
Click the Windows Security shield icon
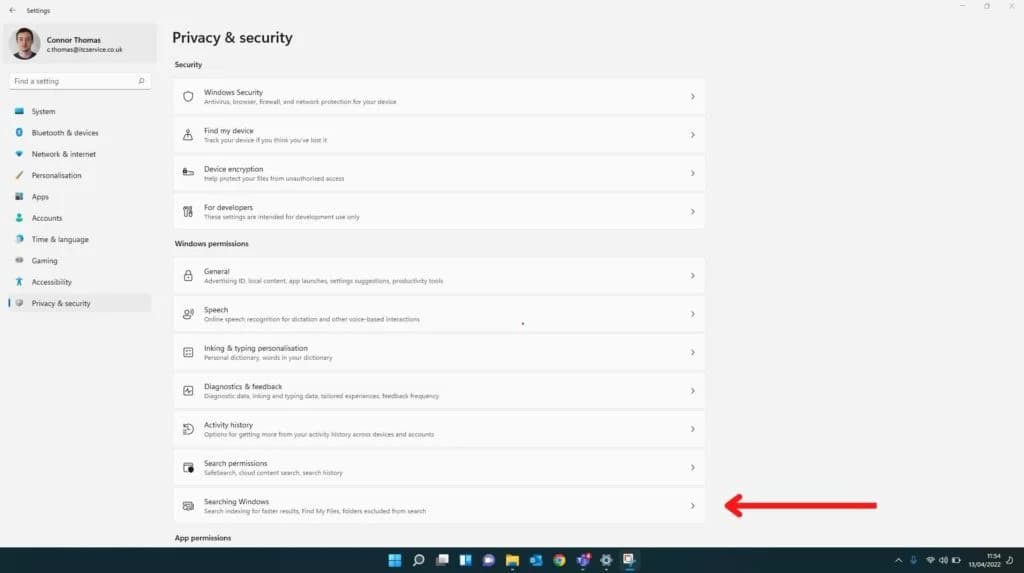click(188, 97)
